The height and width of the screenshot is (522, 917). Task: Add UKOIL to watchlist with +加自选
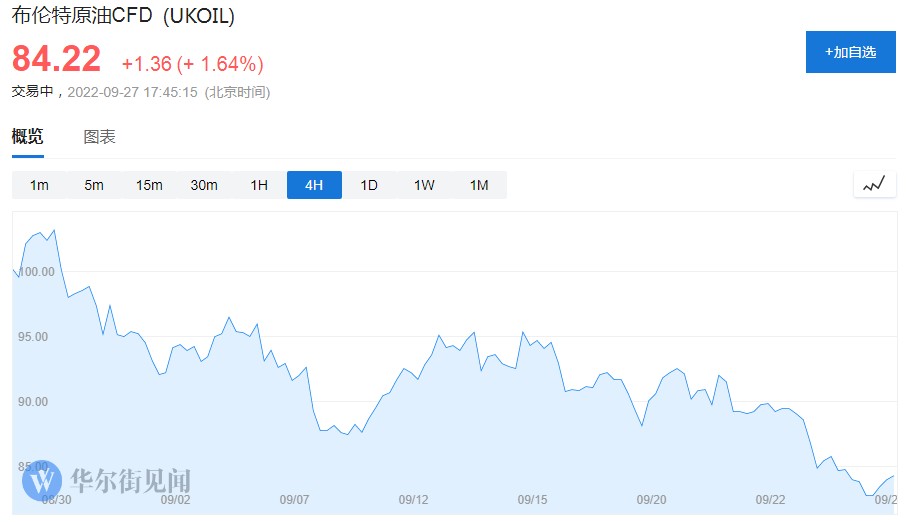click(850, 52)
